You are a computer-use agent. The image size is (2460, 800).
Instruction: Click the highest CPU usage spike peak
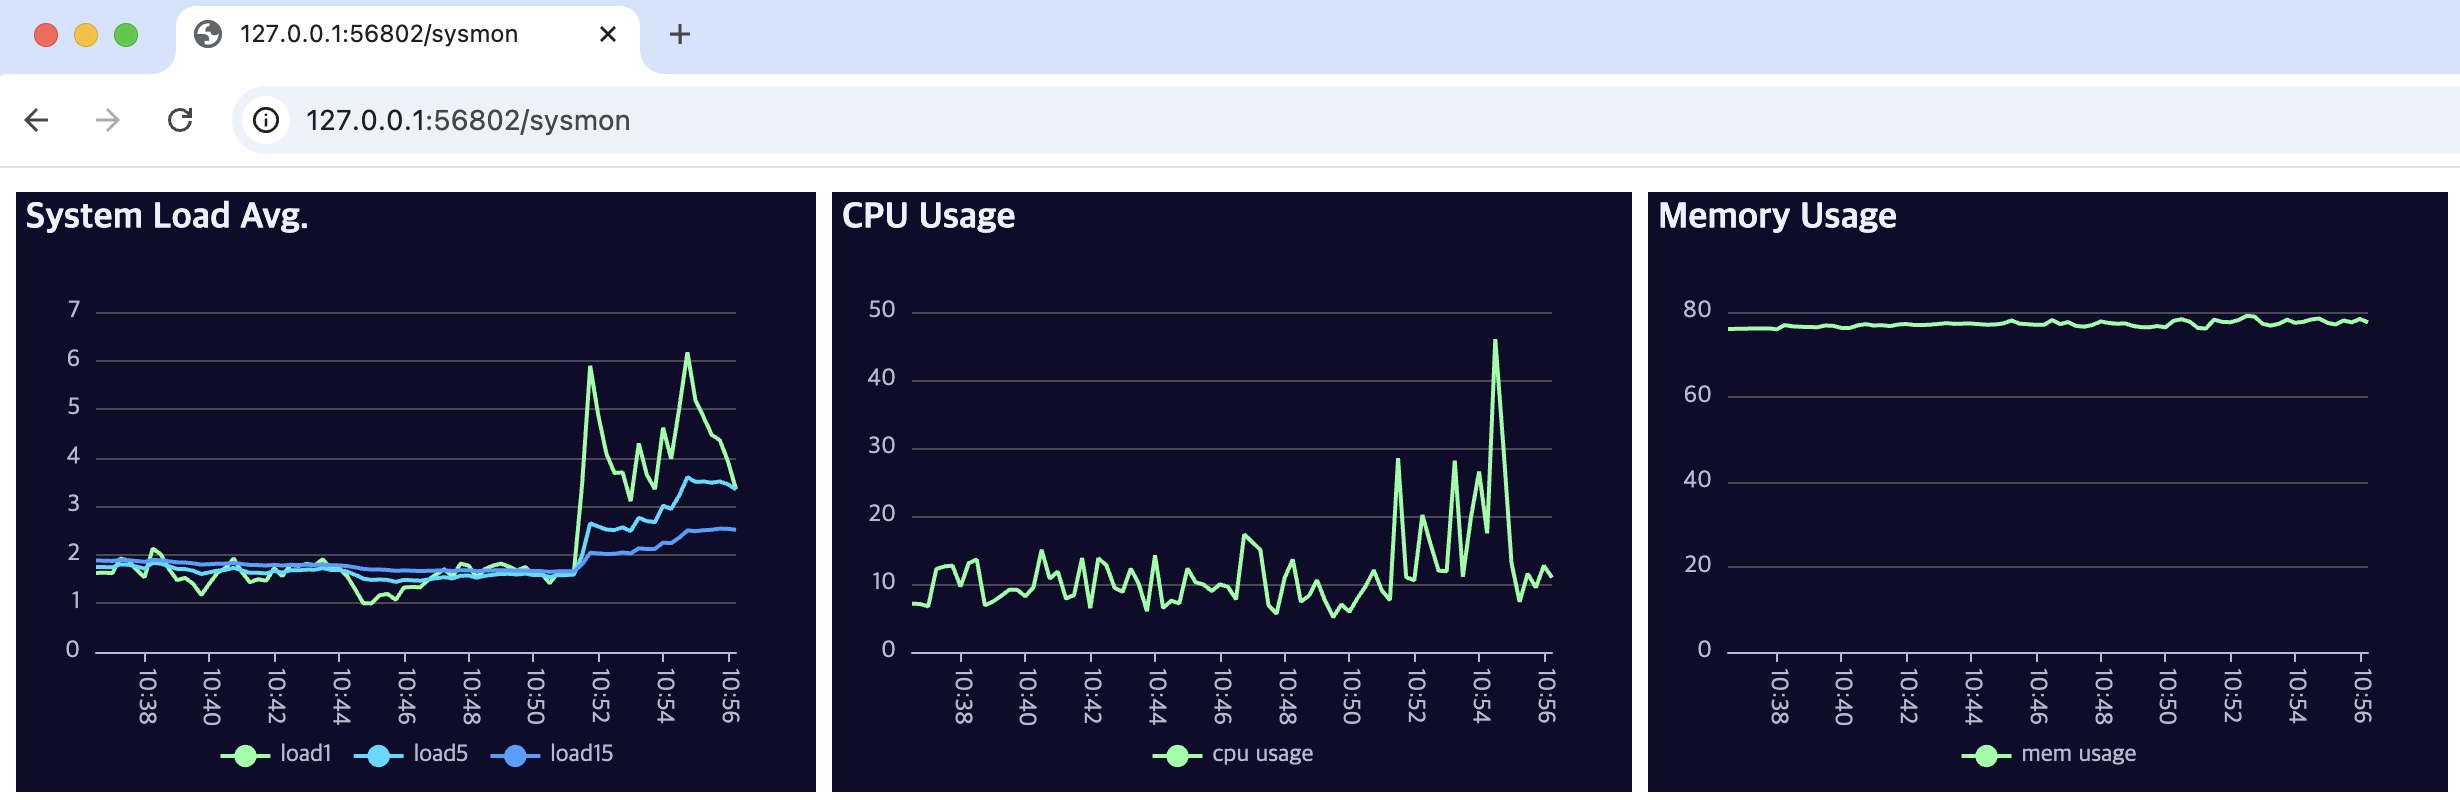tap(1495, 341)
